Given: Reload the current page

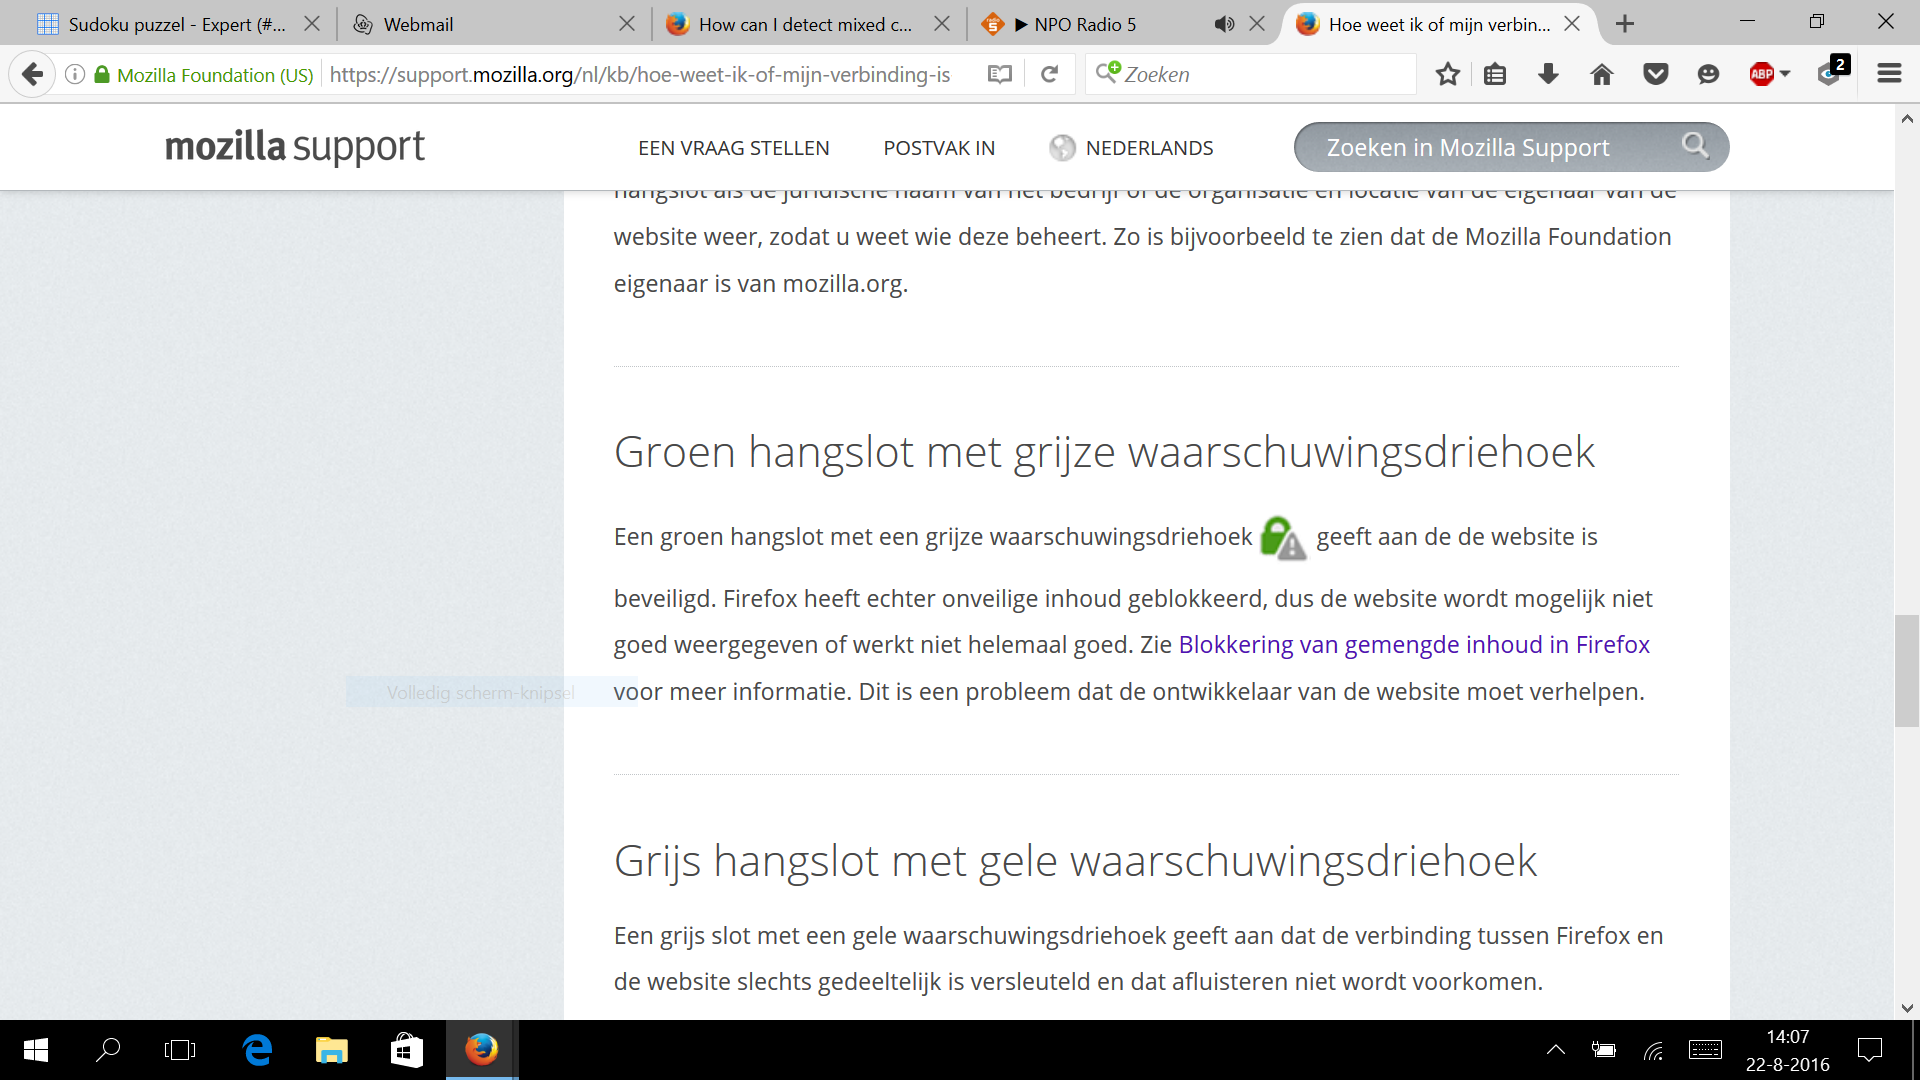Looking at the screenshot, I should [1049, 74].
